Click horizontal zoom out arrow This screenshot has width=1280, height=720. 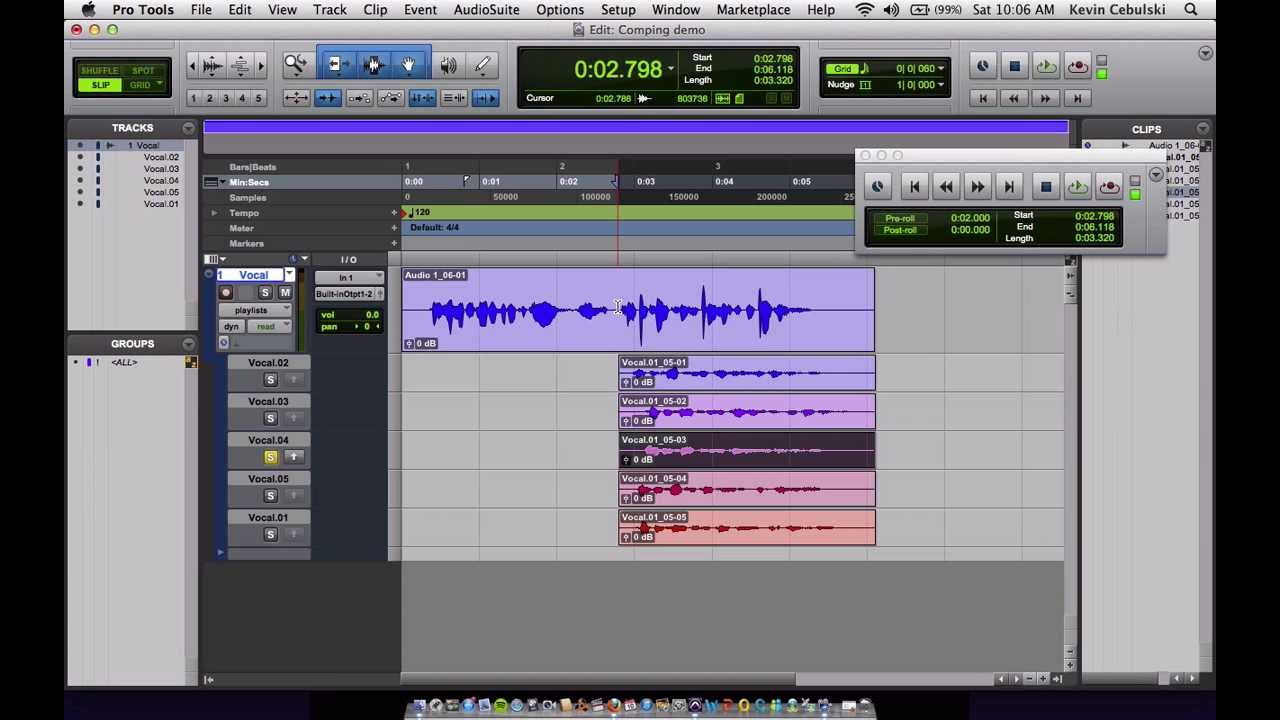[193, 66]
